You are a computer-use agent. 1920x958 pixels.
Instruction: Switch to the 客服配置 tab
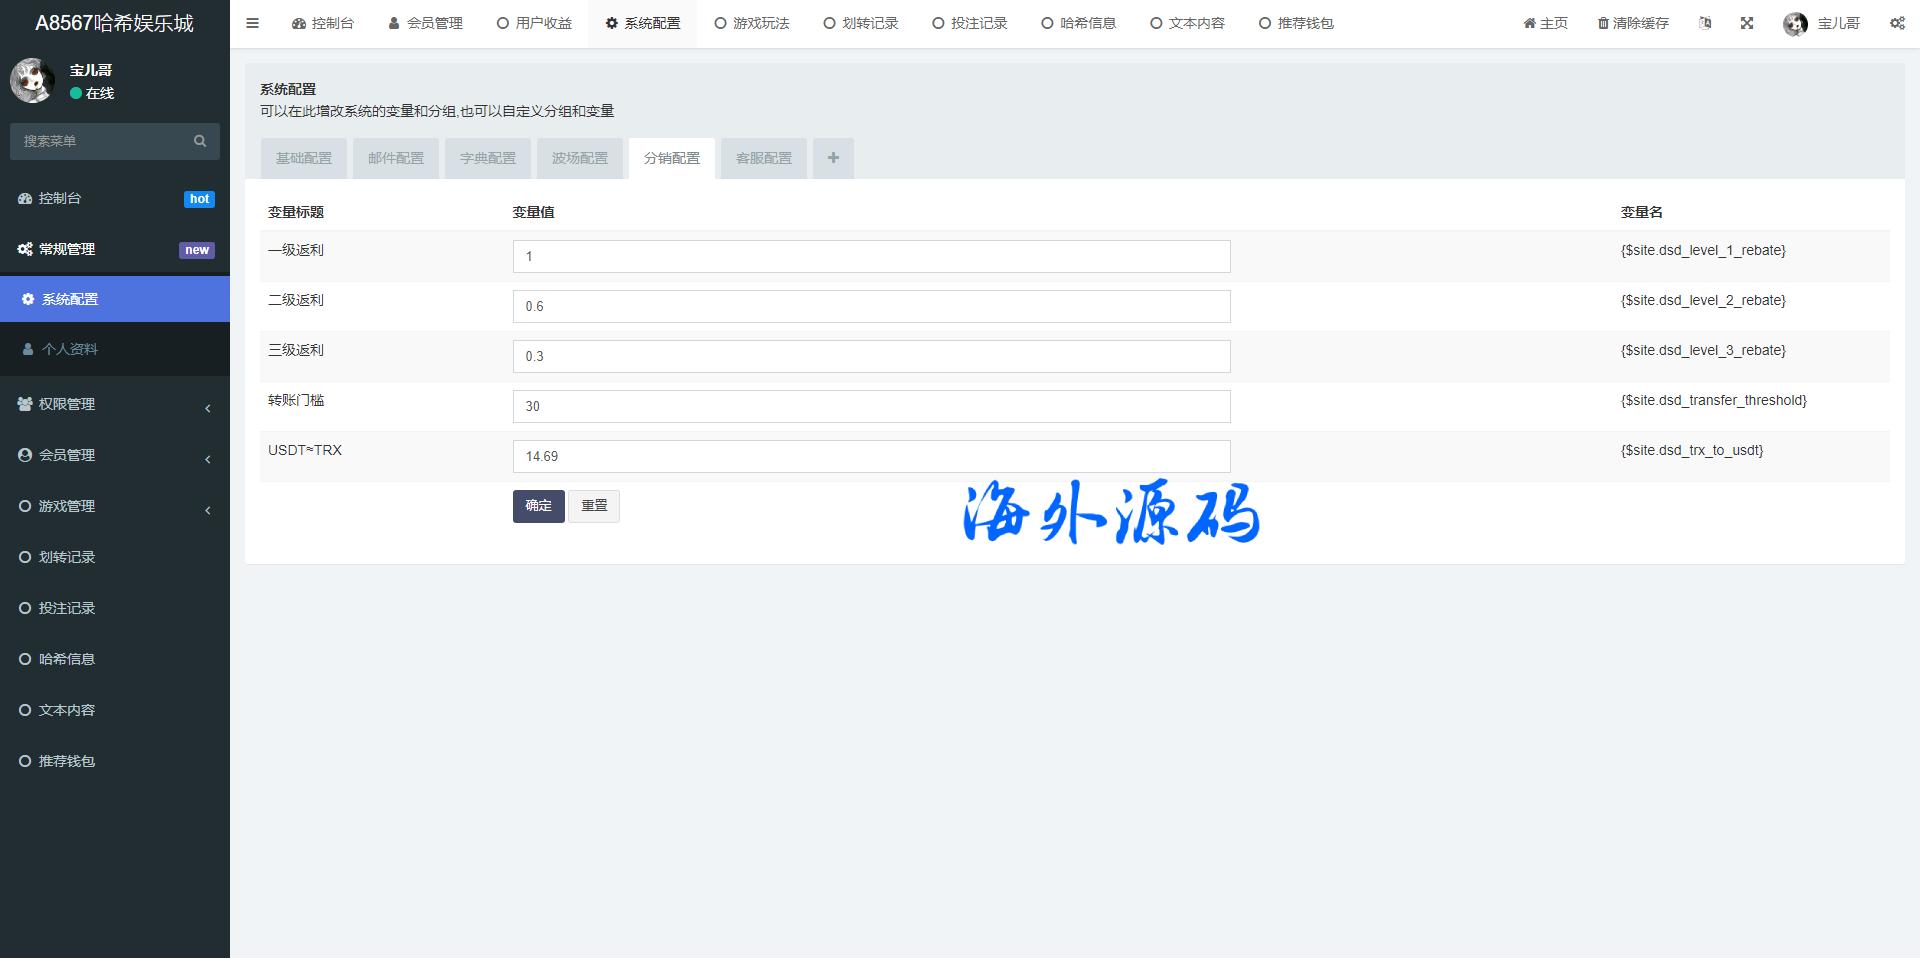pos(764,158)
